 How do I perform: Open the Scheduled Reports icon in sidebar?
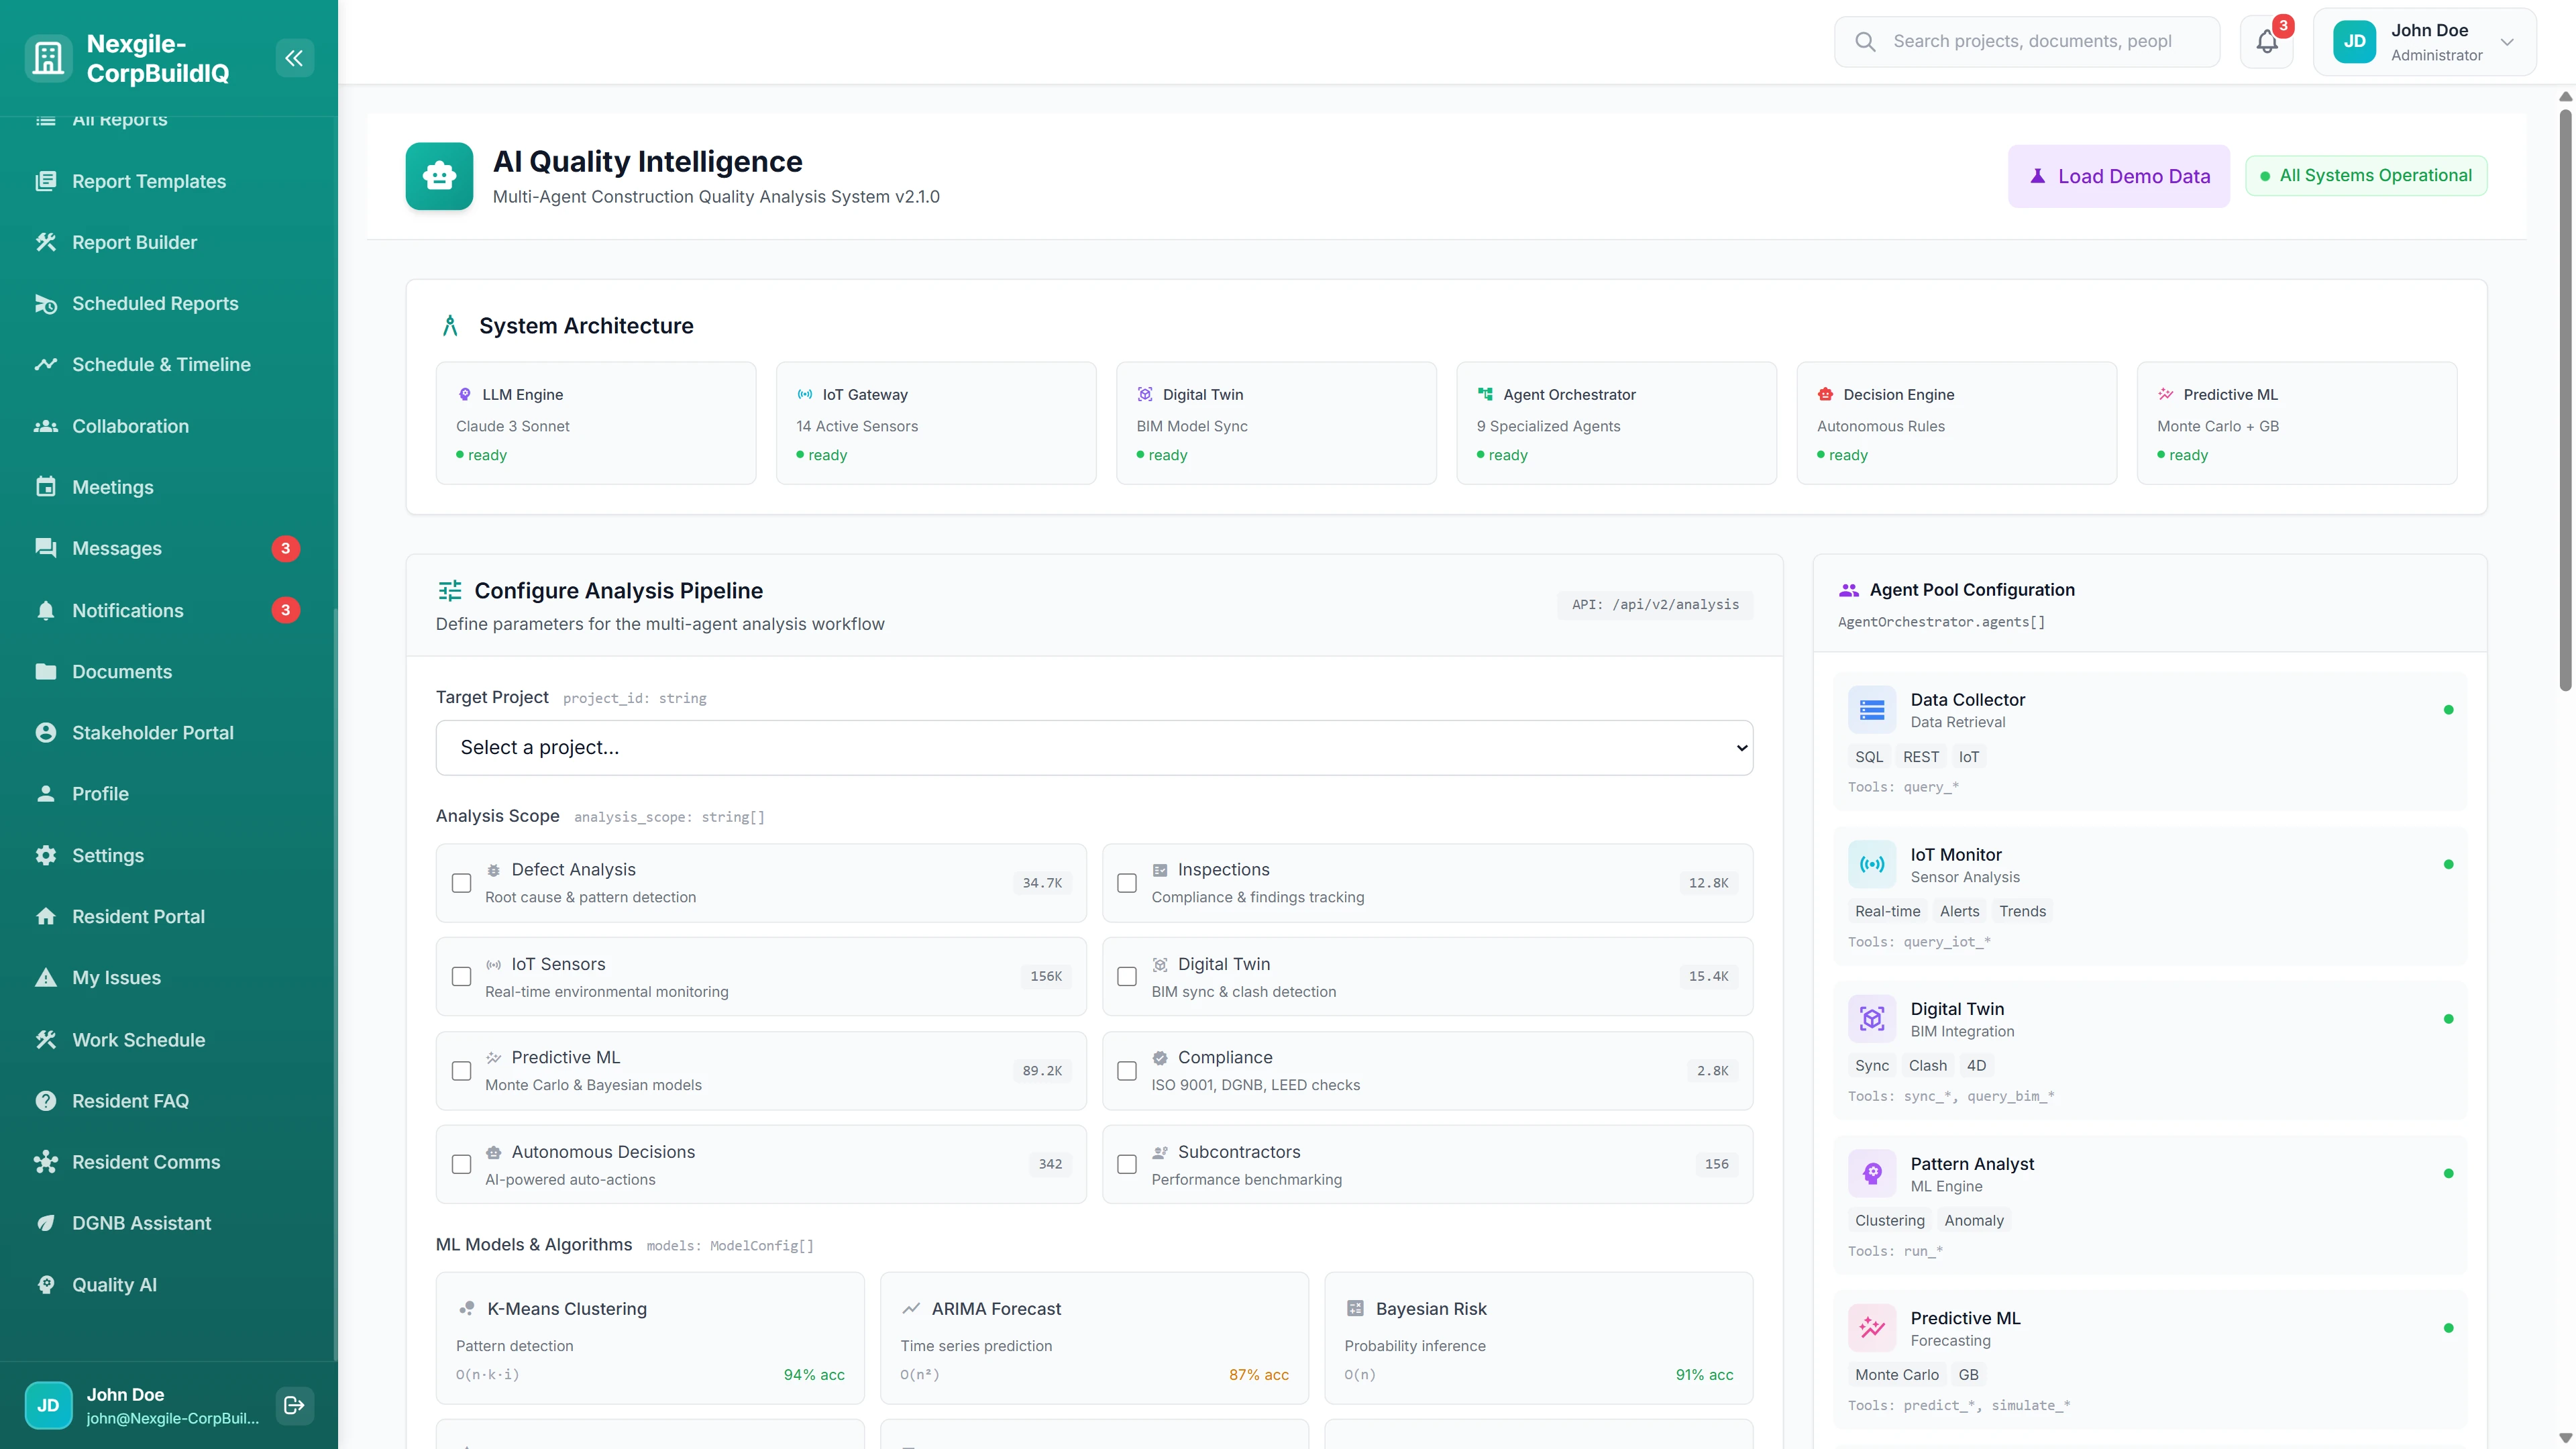coord(46,303)
